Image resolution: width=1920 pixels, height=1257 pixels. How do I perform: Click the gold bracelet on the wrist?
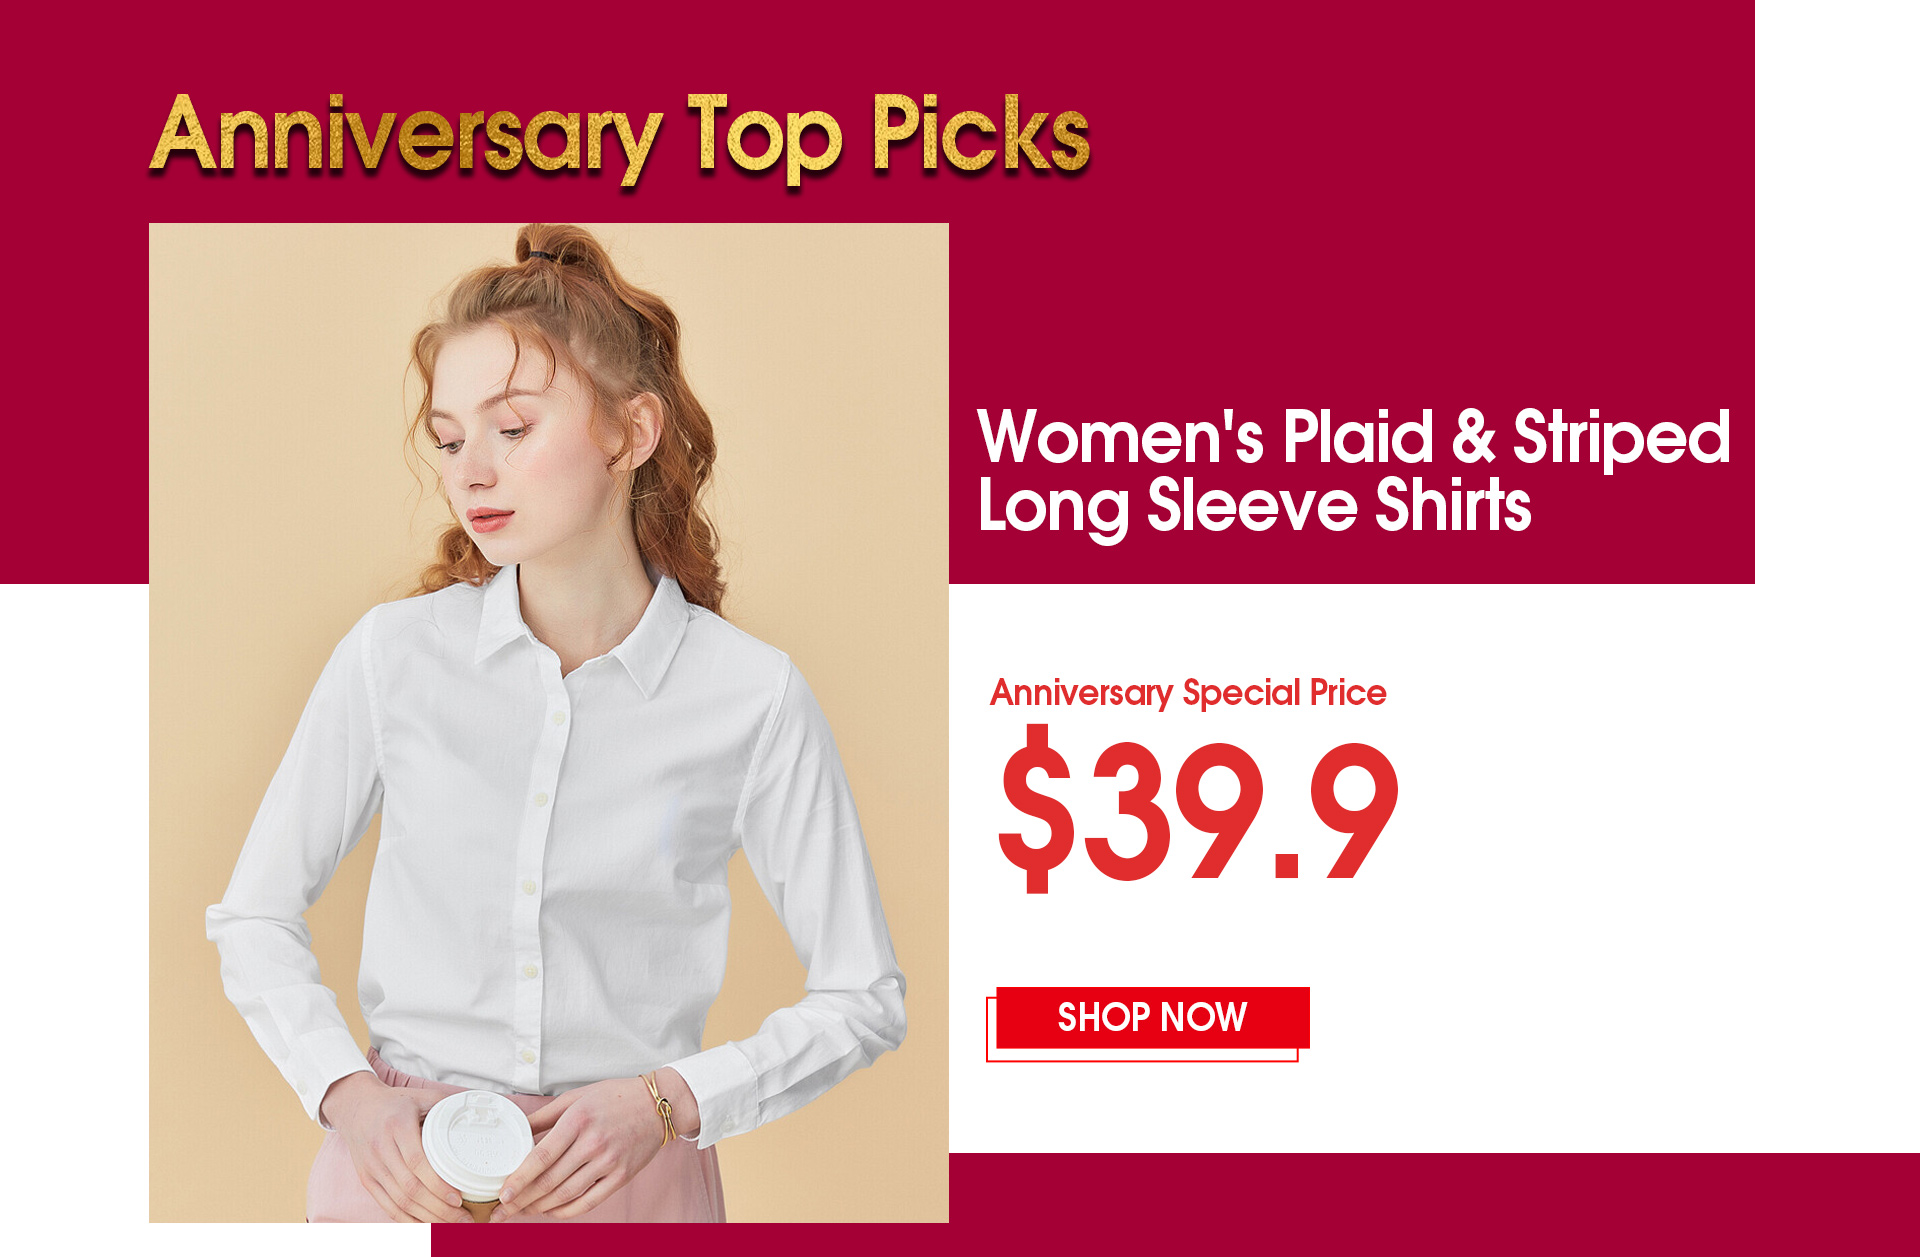661,1109
